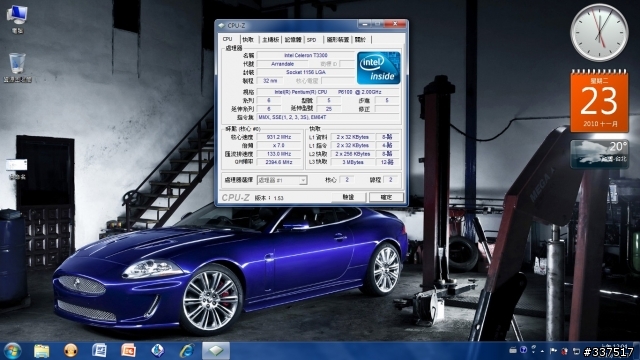Click the extended model value 25

(329, 109)
